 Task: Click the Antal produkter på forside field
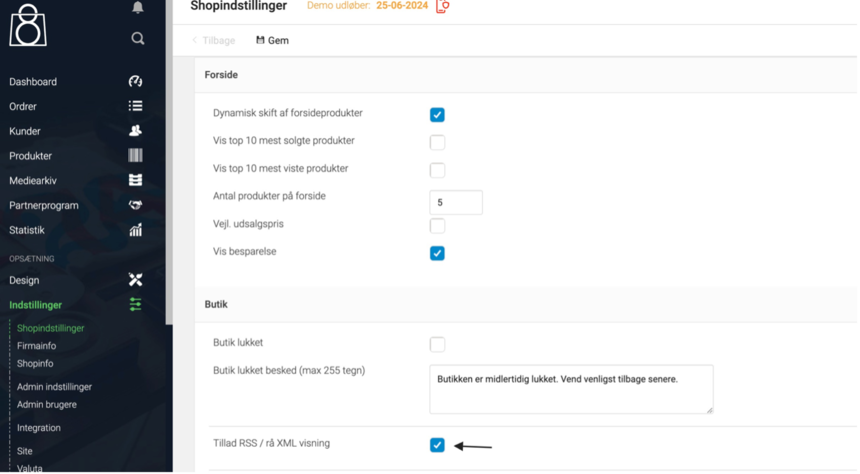click(456, 202)
